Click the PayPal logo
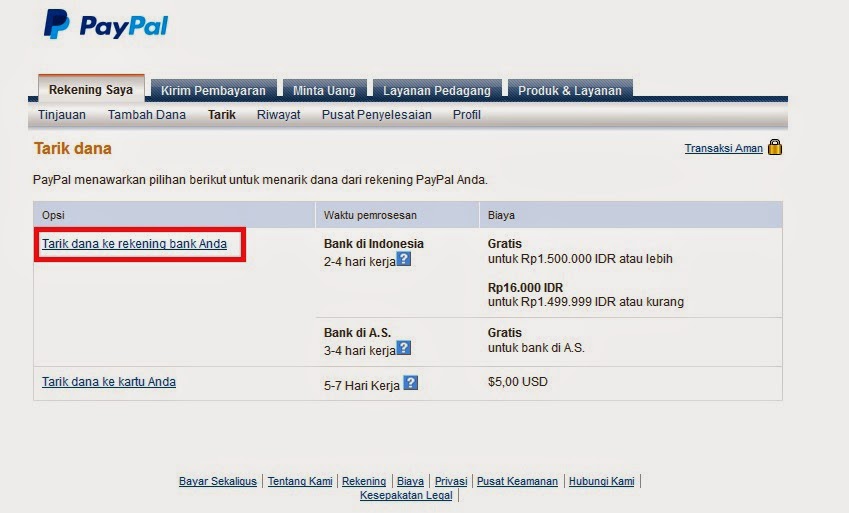Screen dimensions: 849x513 click(x=106, y=24)
